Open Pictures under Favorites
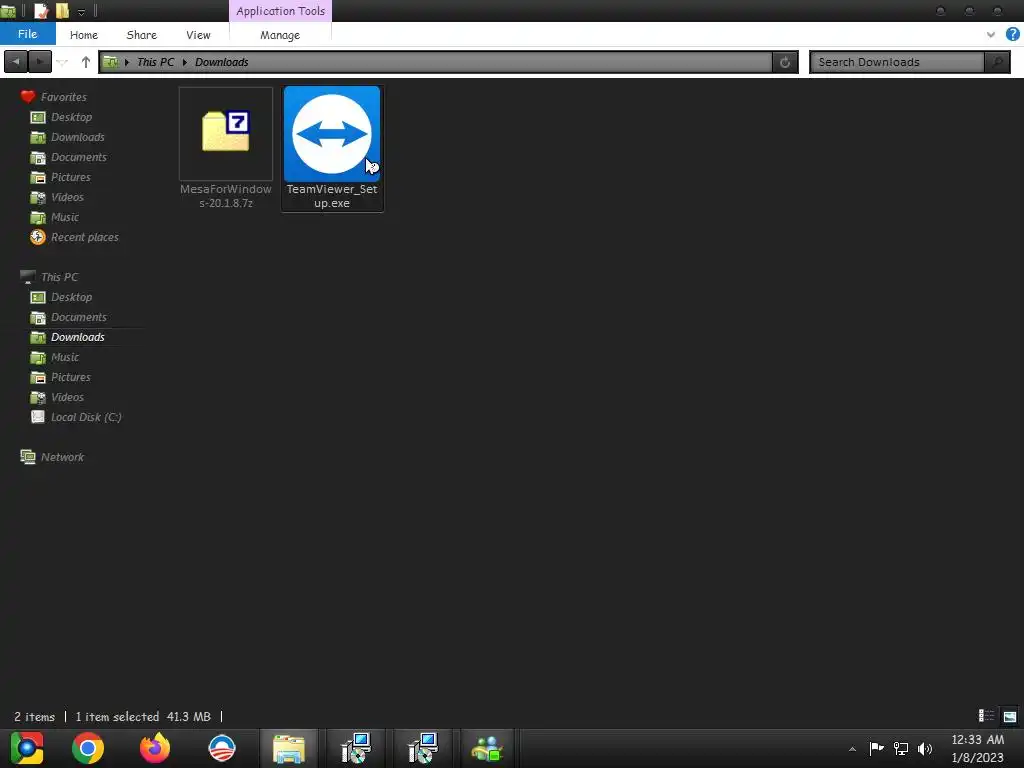The width and height of the screenshot is (1024, 768). [71, 177]
